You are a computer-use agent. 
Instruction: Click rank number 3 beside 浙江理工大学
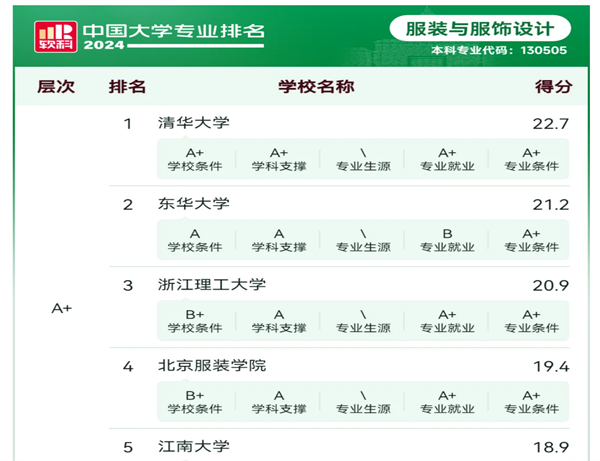[x=128, y=285]
